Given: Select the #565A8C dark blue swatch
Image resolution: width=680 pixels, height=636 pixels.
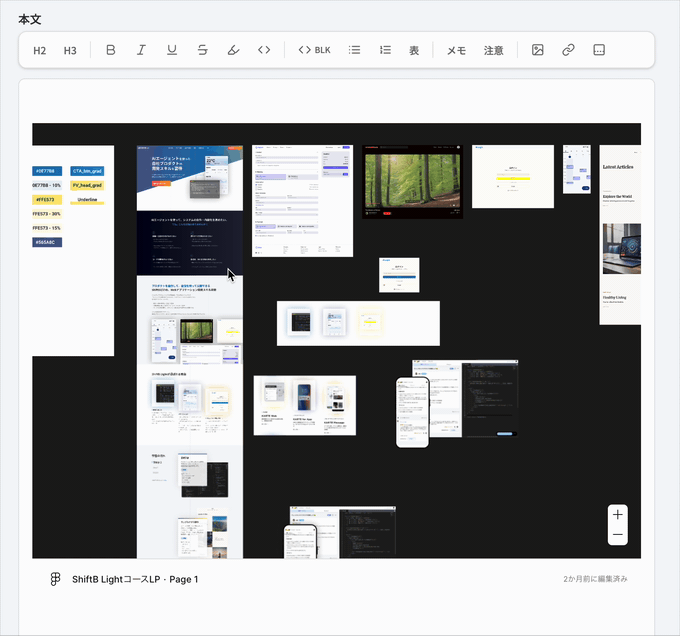Looking at the screenshot, I should pos(47,242).
